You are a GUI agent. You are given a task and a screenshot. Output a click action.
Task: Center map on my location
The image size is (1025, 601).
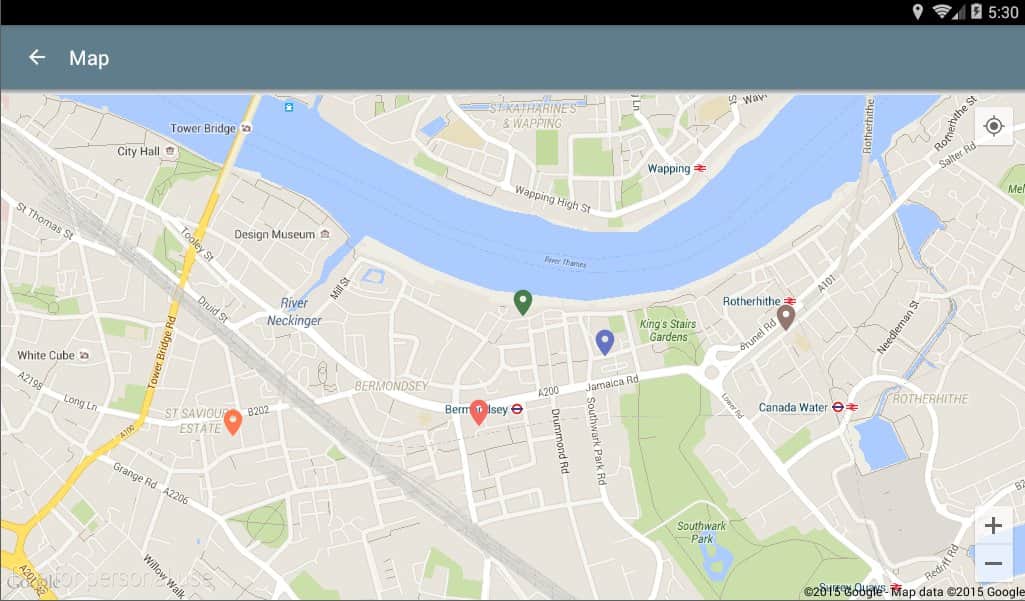pos(994,126)
